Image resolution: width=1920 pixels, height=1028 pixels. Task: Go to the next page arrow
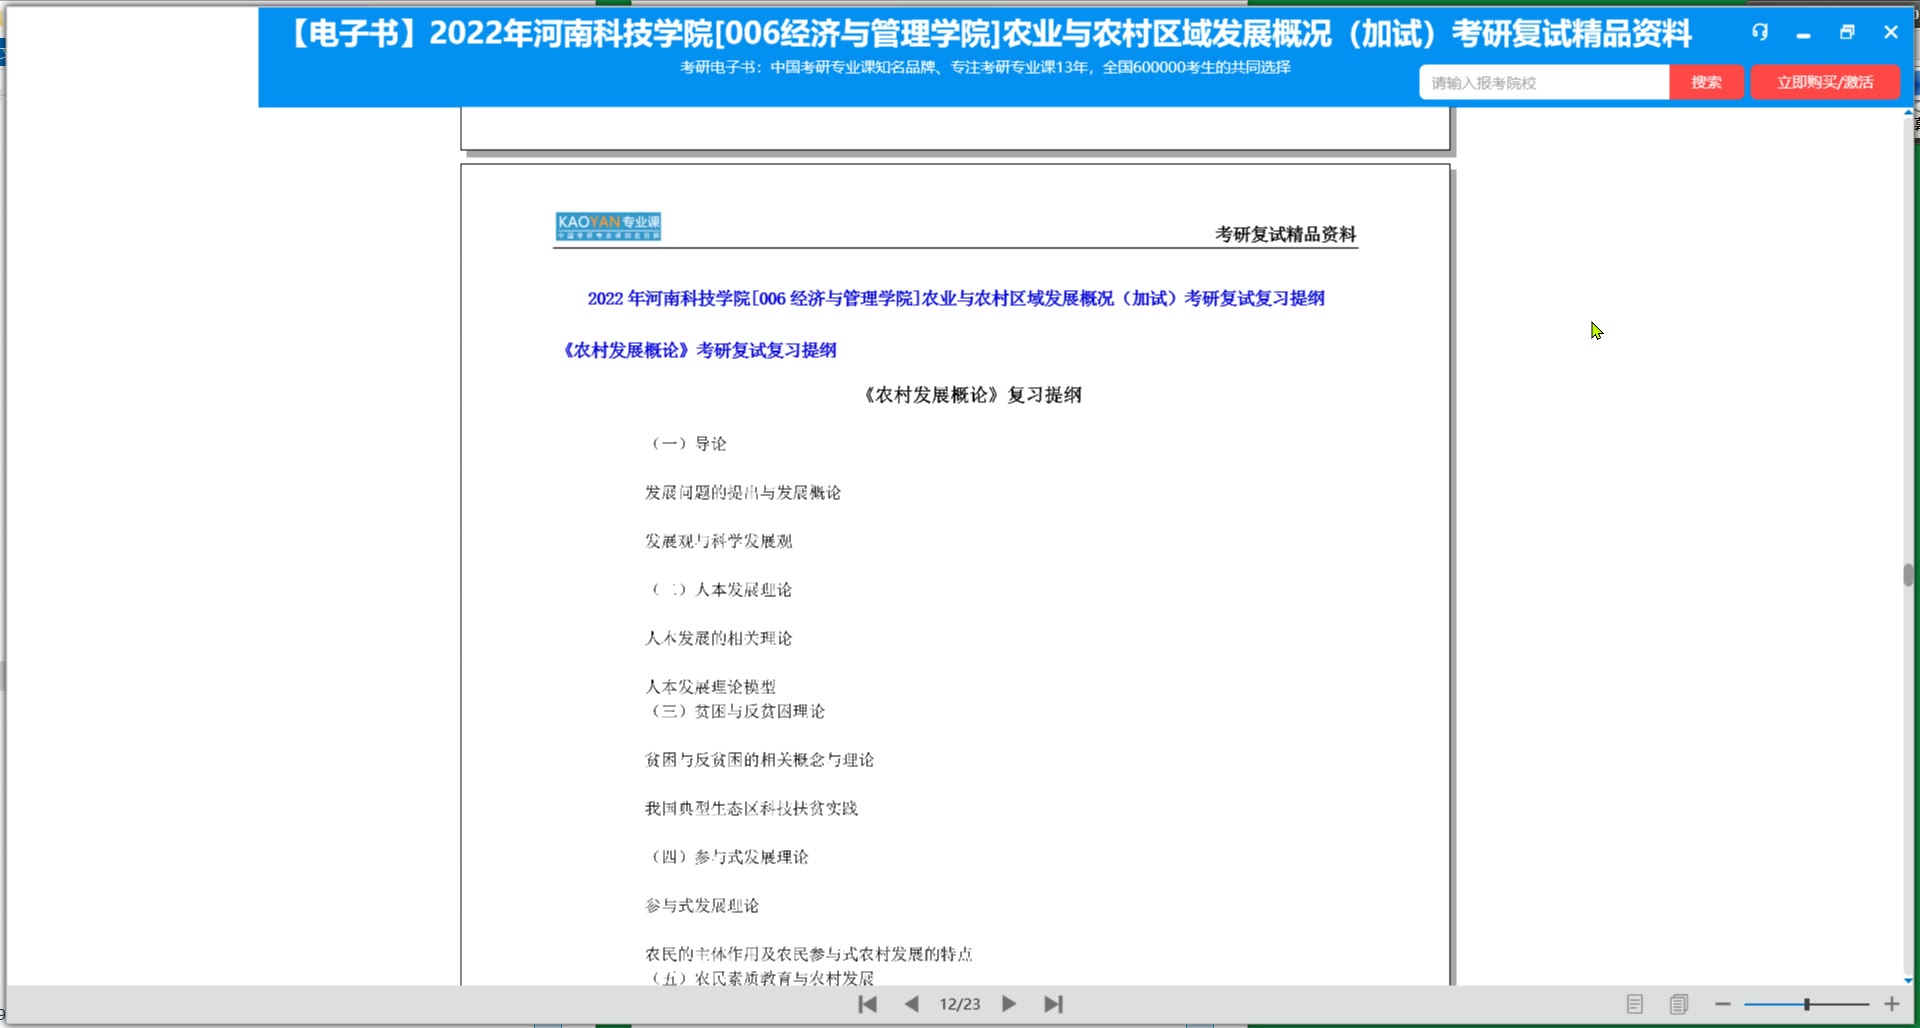1009,1004
